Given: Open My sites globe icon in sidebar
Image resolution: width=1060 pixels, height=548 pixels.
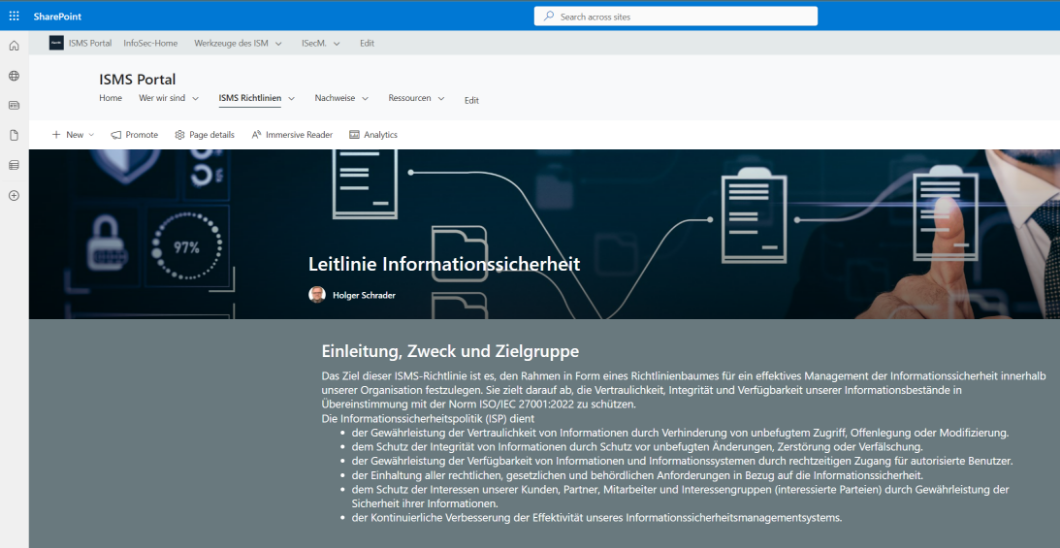Looking at the screenshot, I should (x=14, y=76).
